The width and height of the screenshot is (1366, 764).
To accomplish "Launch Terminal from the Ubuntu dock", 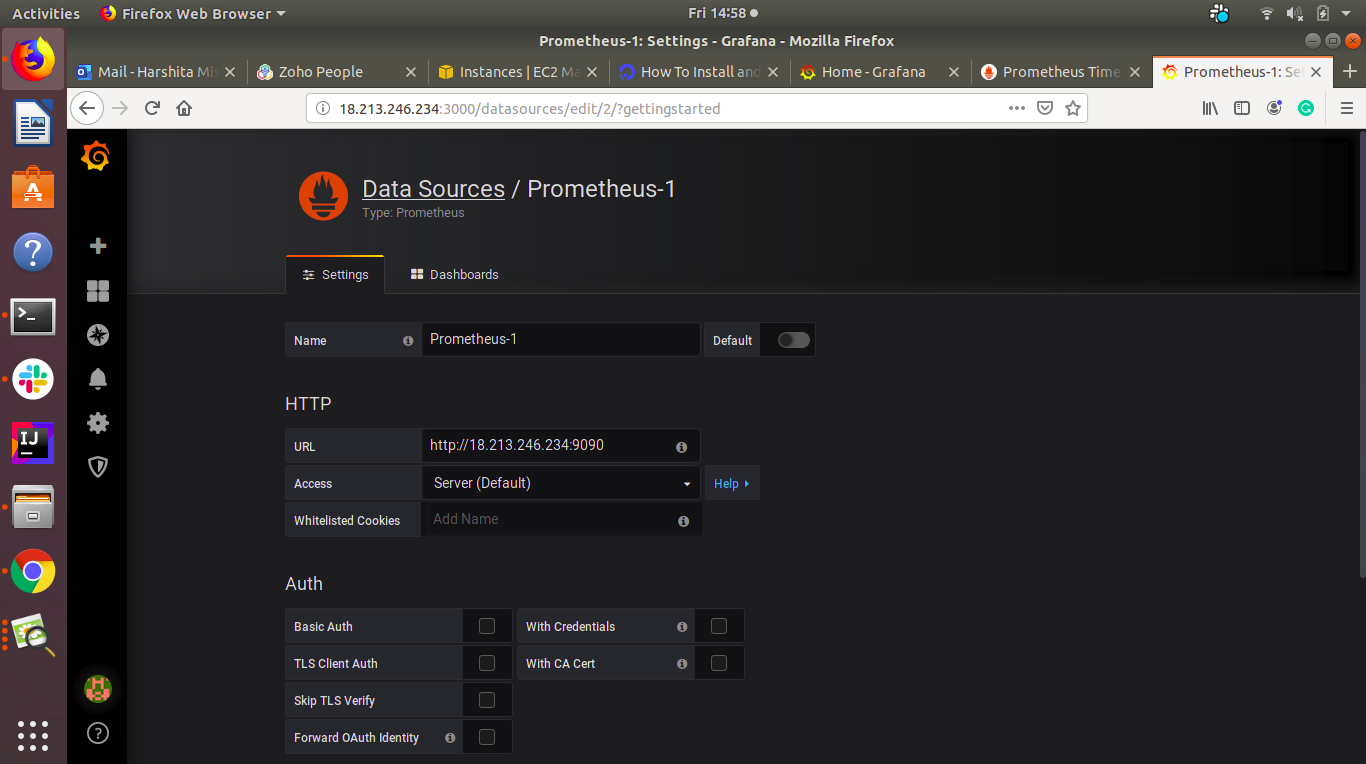I will 33,316.
